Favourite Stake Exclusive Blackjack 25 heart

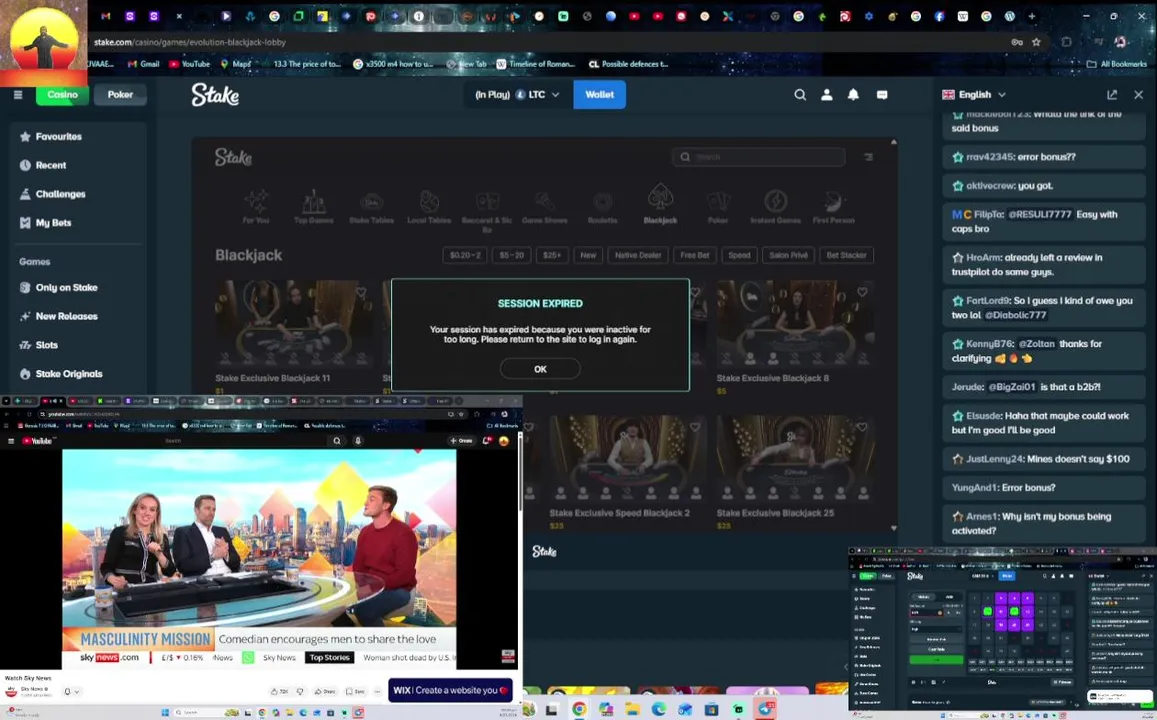(x=862, y=427)
